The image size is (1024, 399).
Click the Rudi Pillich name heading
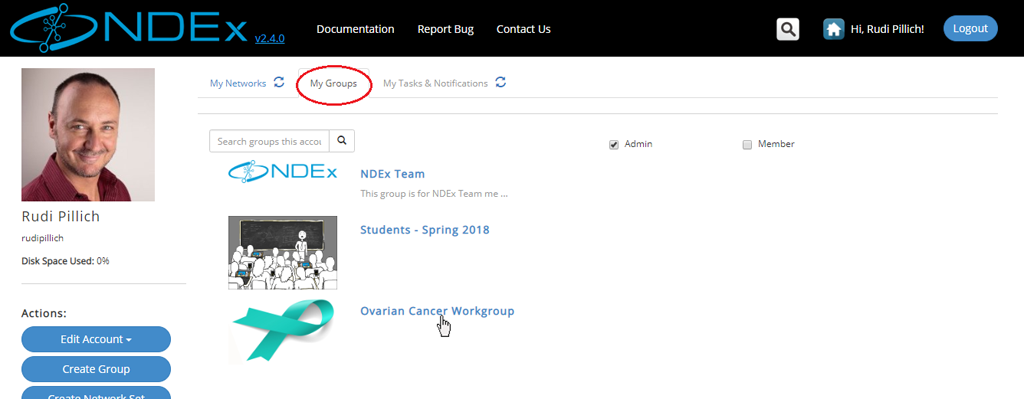coord(61,217)
